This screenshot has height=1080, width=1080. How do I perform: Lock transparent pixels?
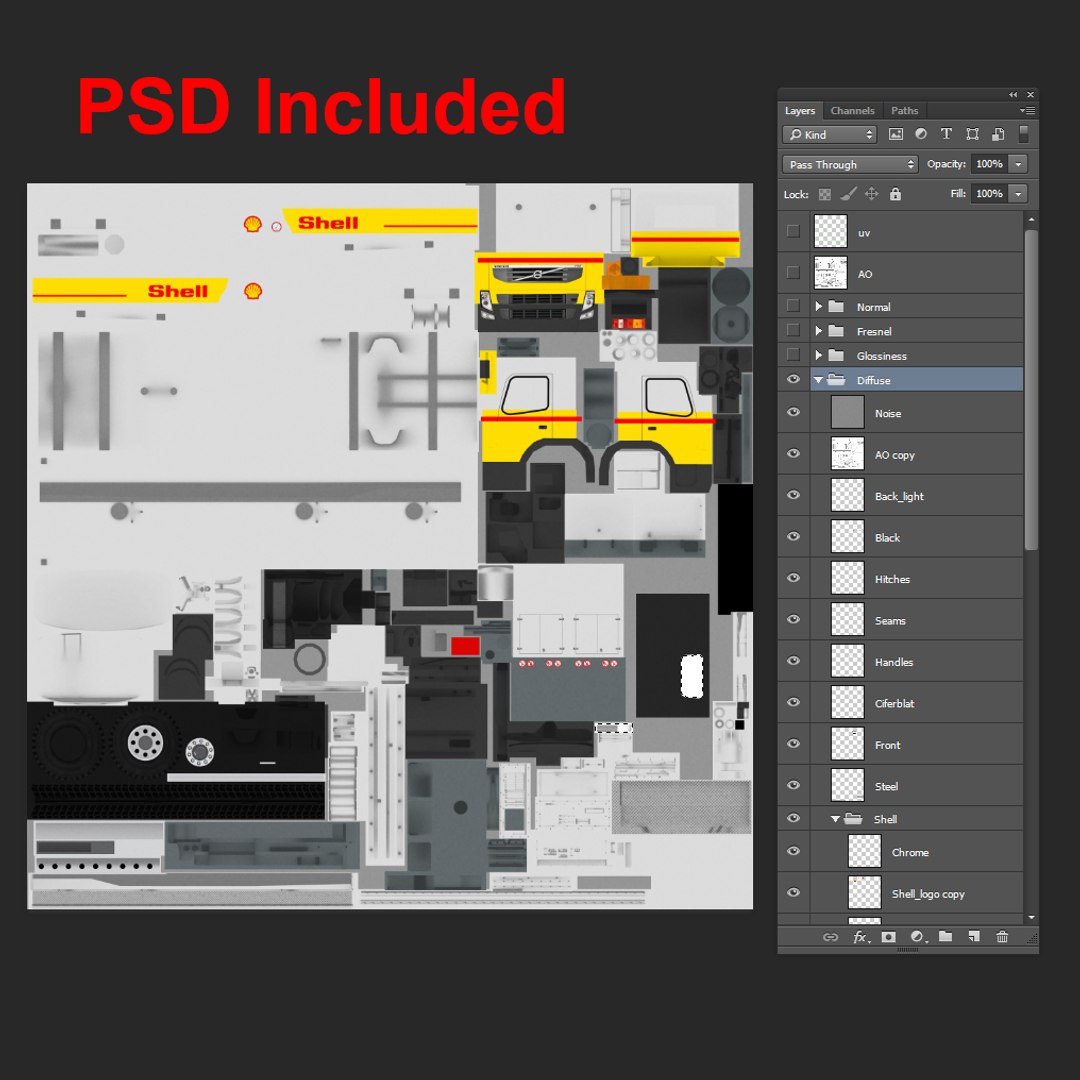[824, 194]
